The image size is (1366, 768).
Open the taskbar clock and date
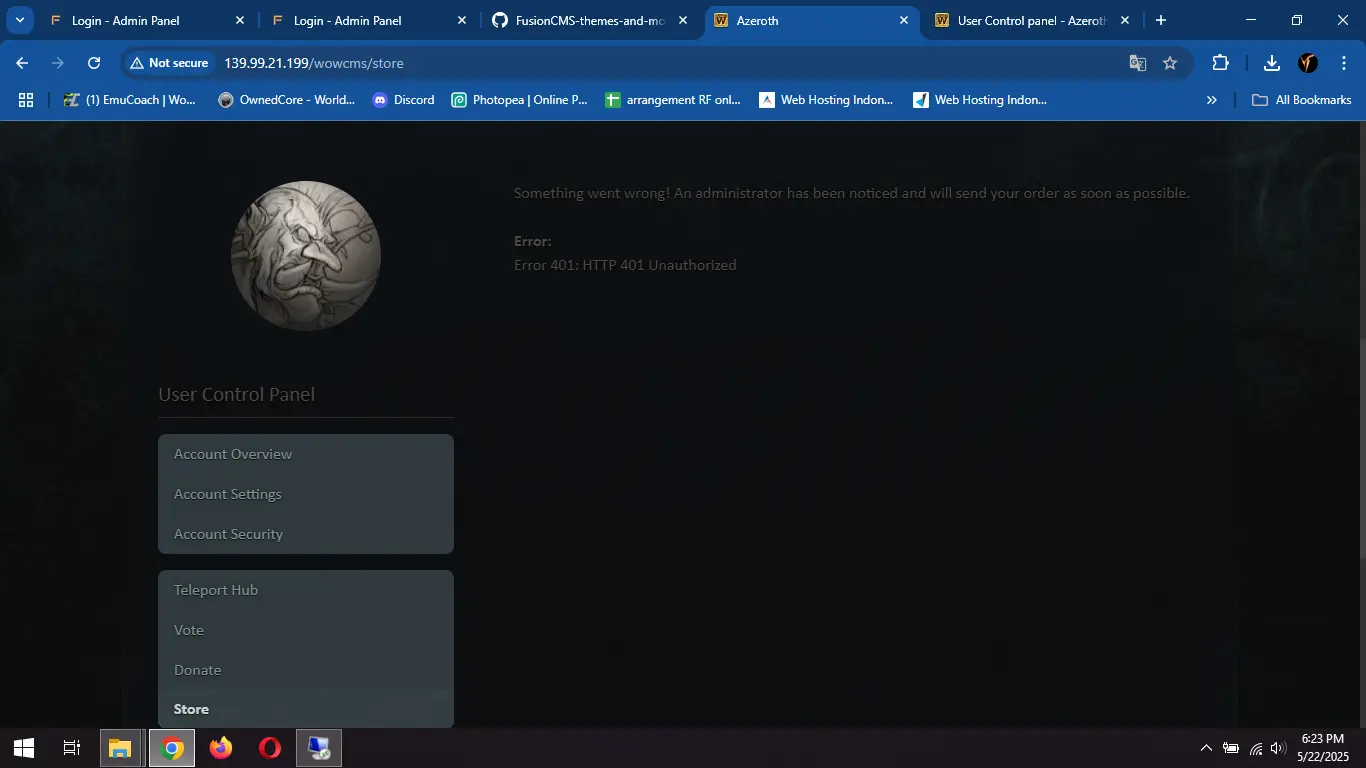tap(1325, 748)
